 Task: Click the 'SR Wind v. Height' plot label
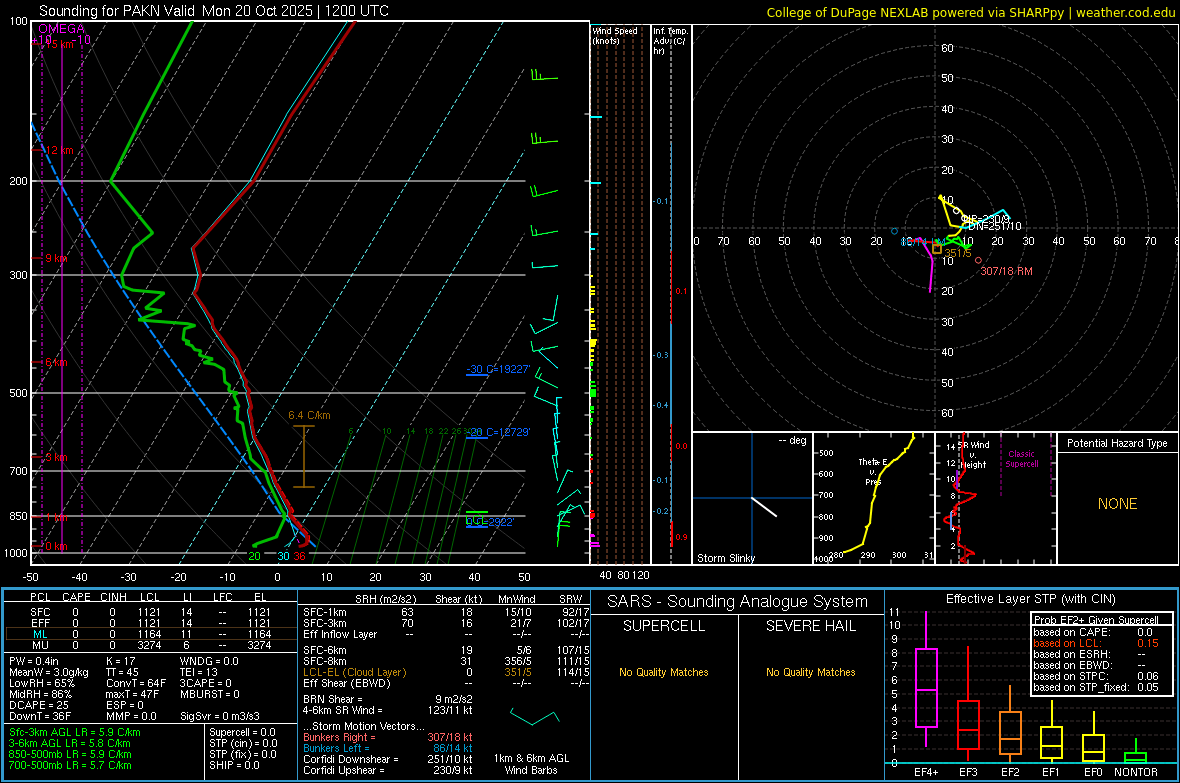[x=974, y=455]
